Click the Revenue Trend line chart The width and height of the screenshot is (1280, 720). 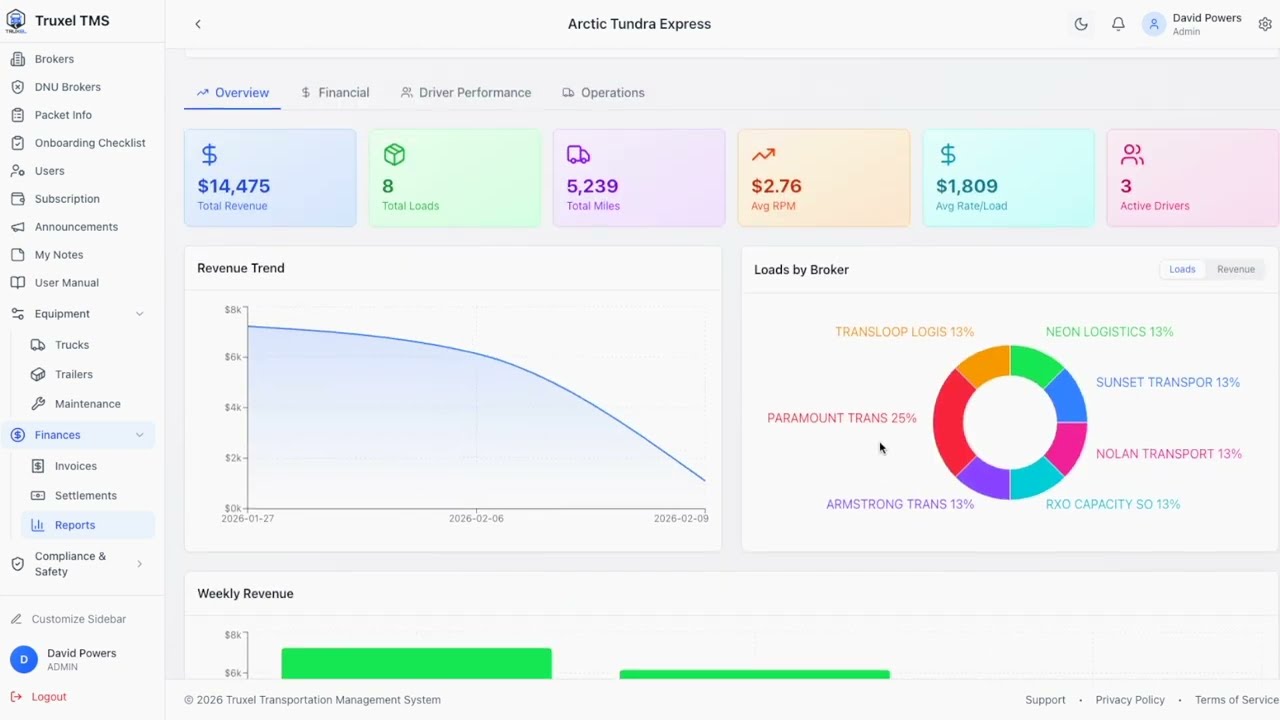[476, 410]
